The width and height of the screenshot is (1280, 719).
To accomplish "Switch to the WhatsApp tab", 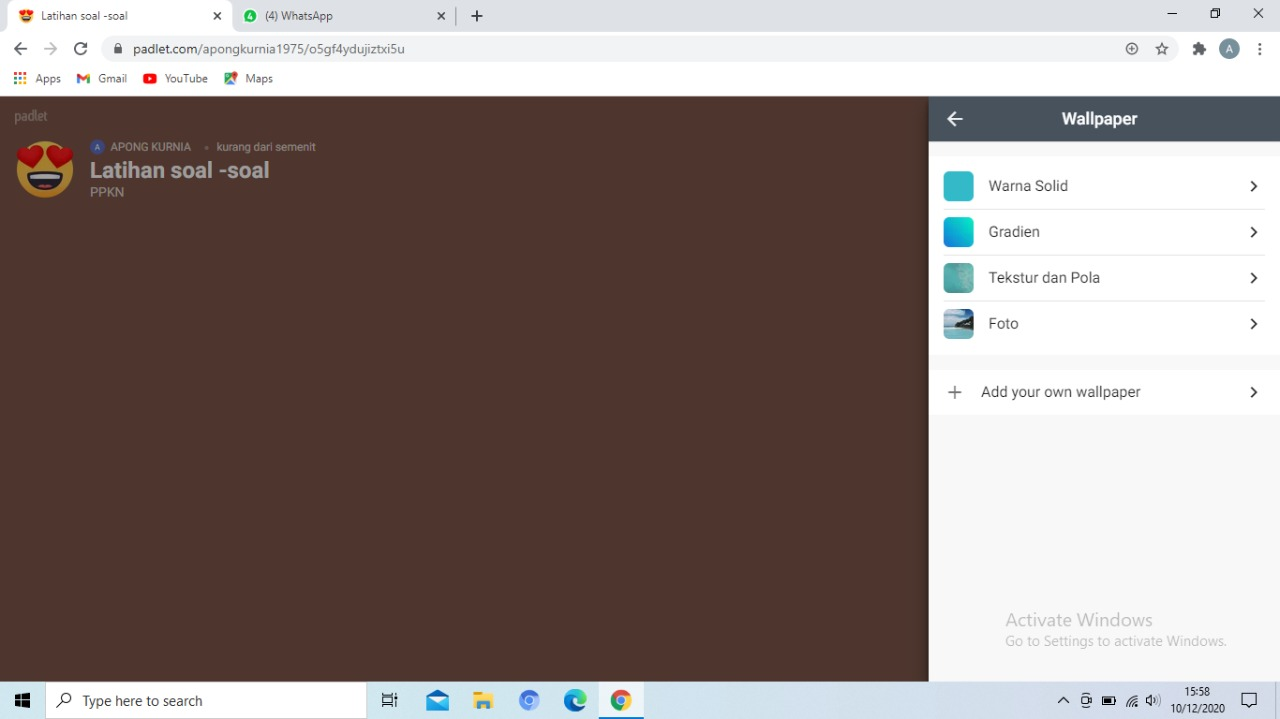I will (x=340, y=16).
